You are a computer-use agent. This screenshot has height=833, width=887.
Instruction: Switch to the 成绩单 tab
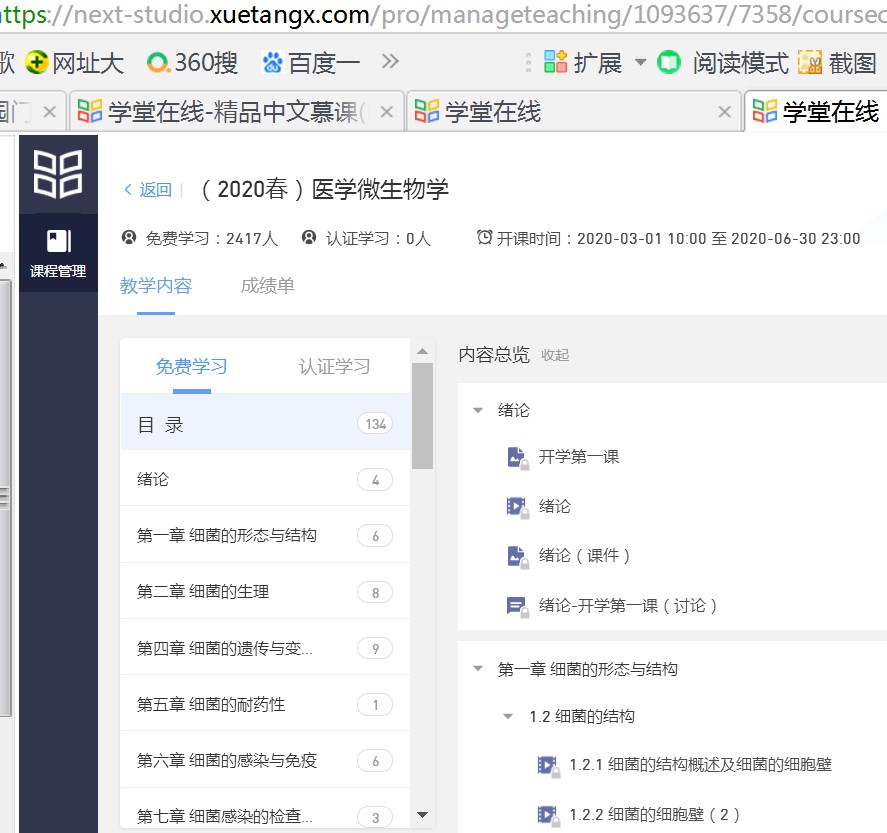(267, 286)
